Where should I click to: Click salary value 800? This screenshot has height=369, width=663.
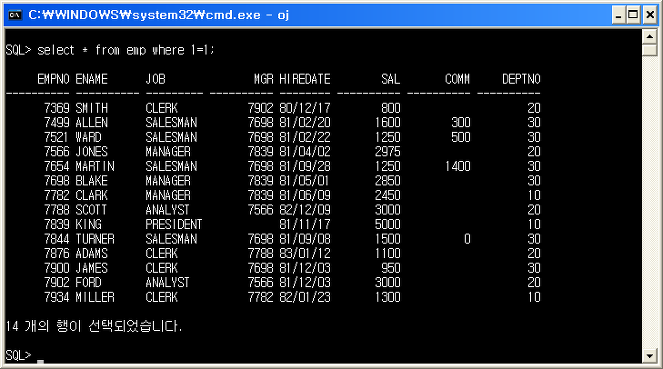point(391,108)
